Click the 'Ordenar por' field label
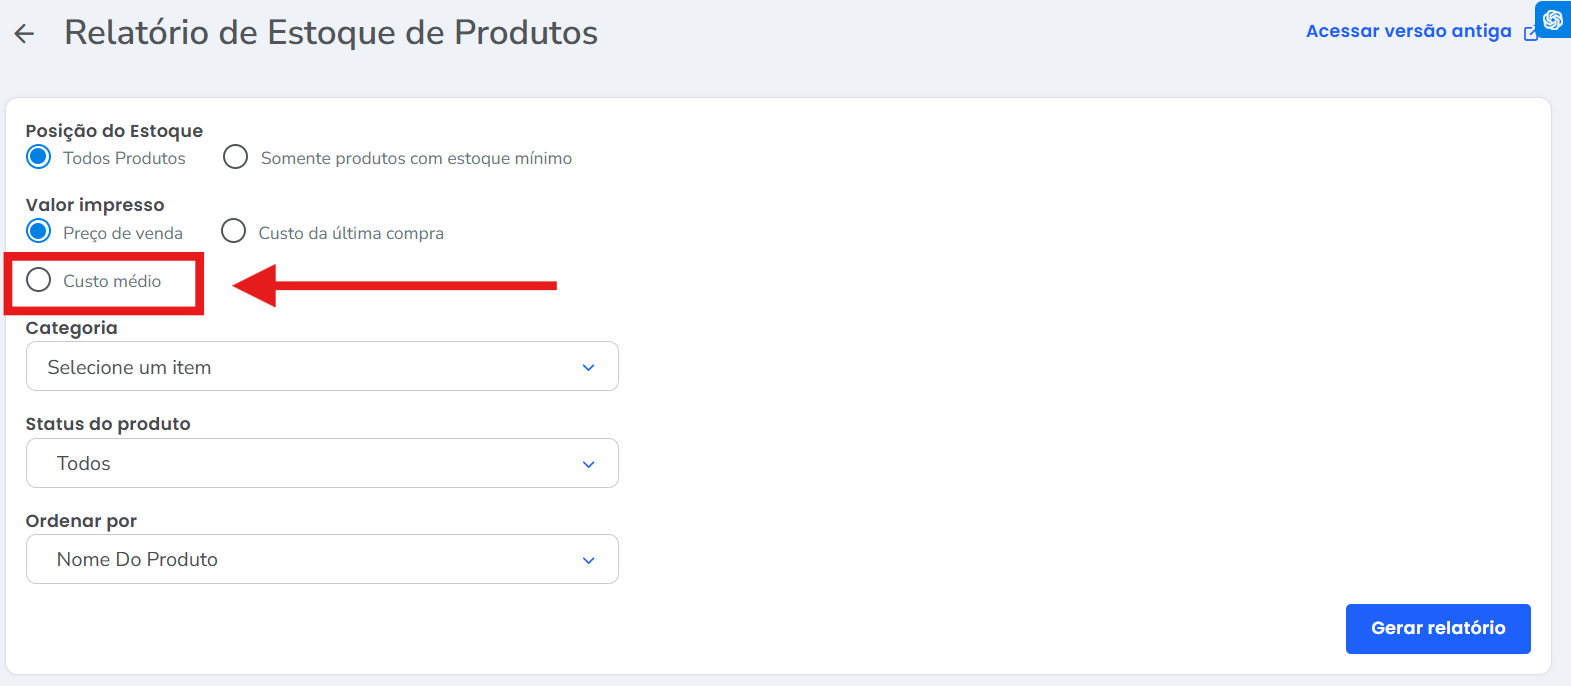The image size is (1571, 686). point(81,521)
